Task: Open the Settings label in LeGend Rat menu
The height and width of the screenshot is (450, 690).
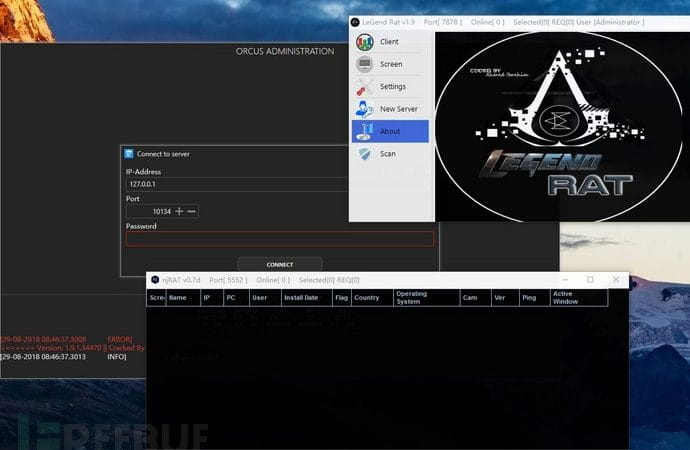Action: pyautogui.click(x=393, y=87)
